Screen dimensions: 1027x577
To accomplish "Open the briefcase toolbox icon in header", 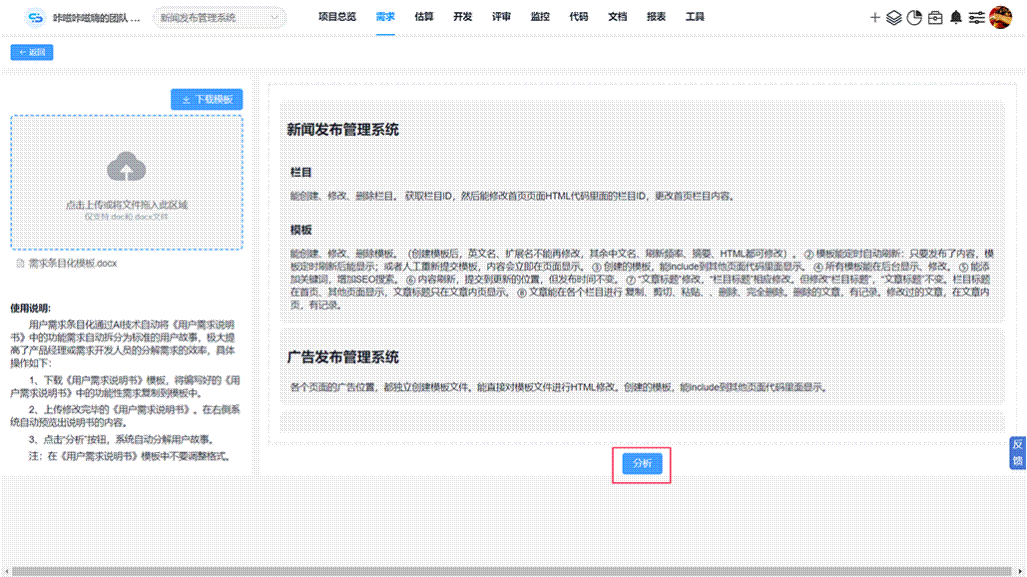I will tap(935, 17).
